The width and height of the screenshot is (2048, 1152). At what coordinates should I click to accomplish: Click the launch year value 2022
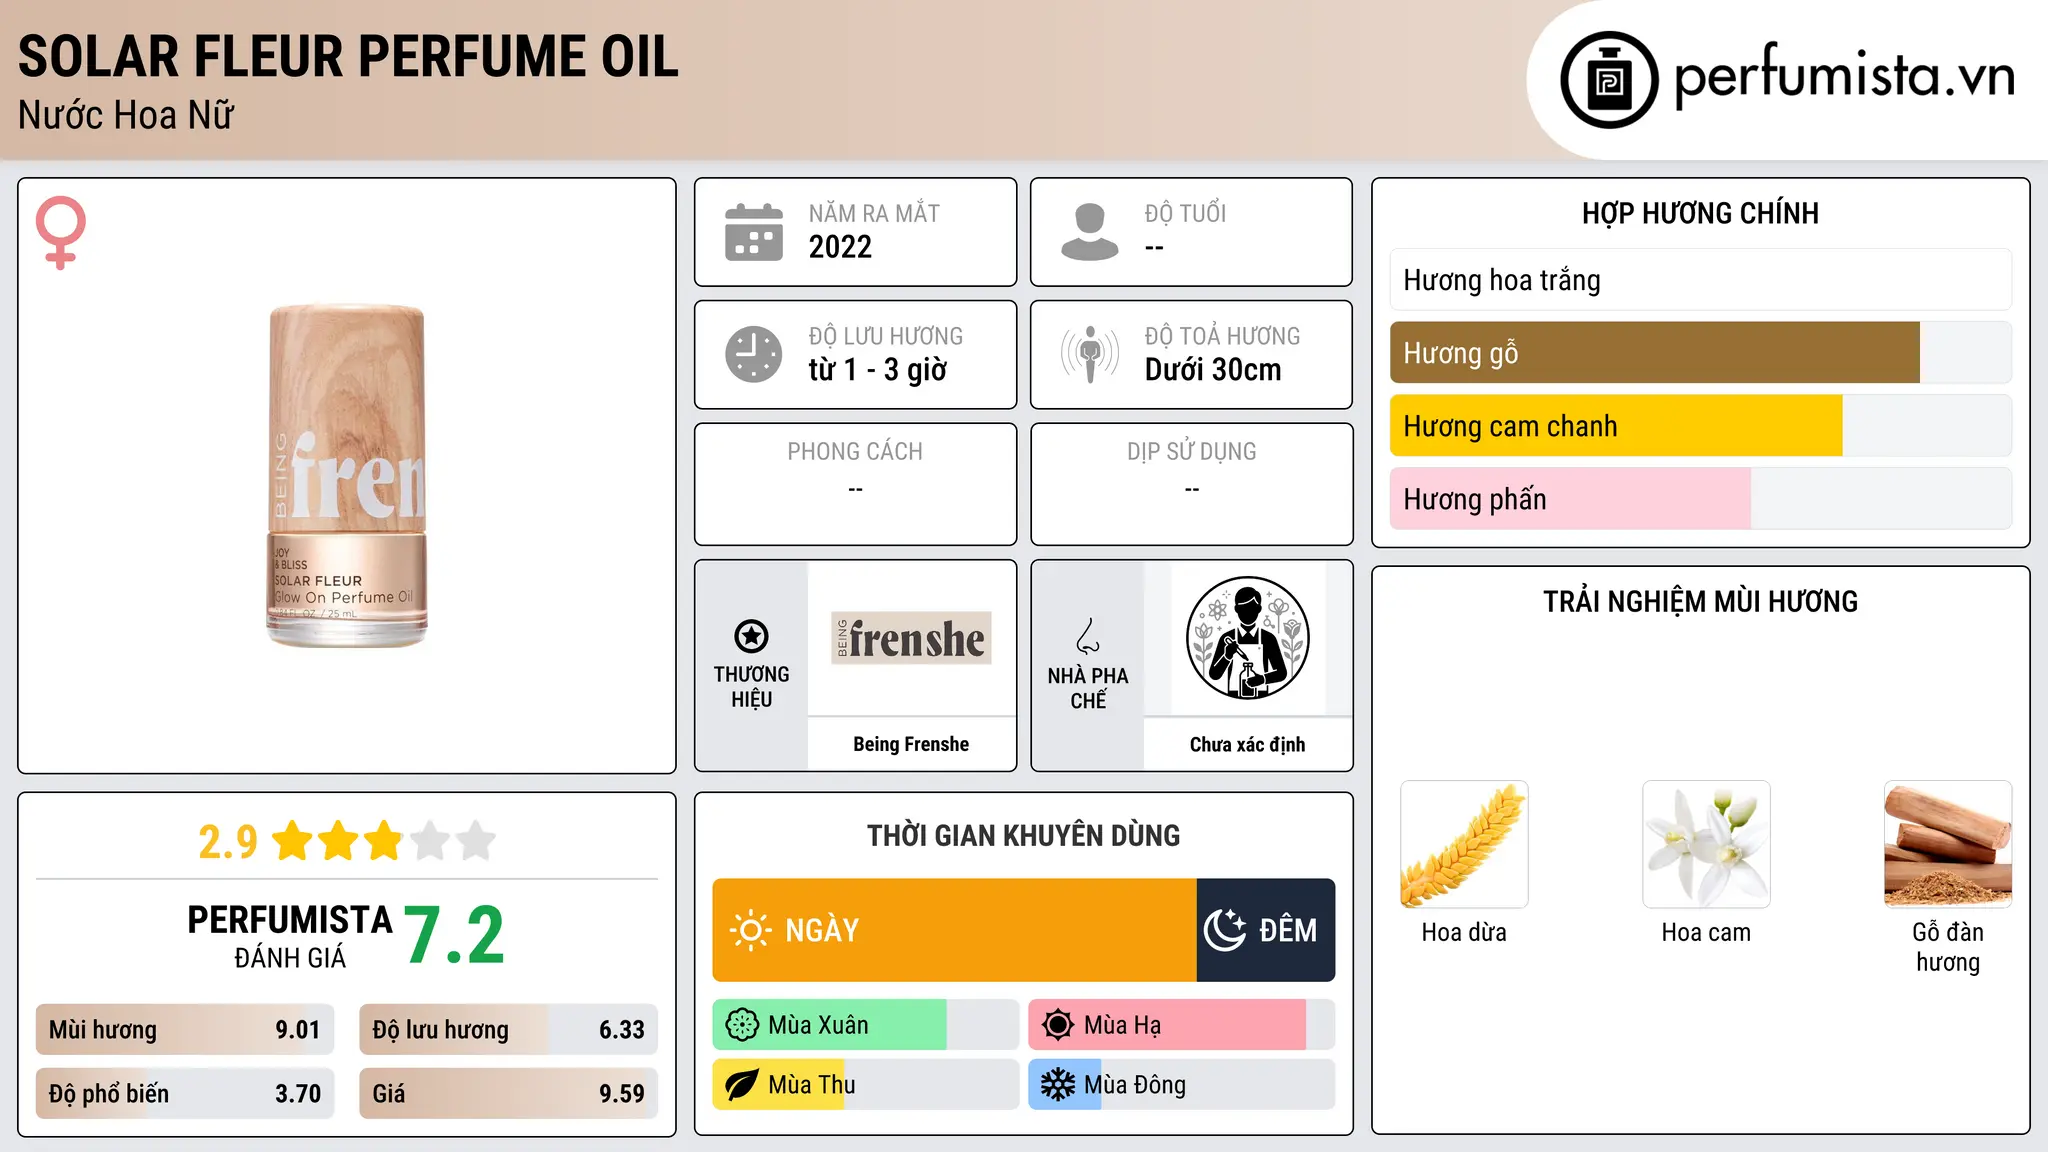tap(840, 247)
